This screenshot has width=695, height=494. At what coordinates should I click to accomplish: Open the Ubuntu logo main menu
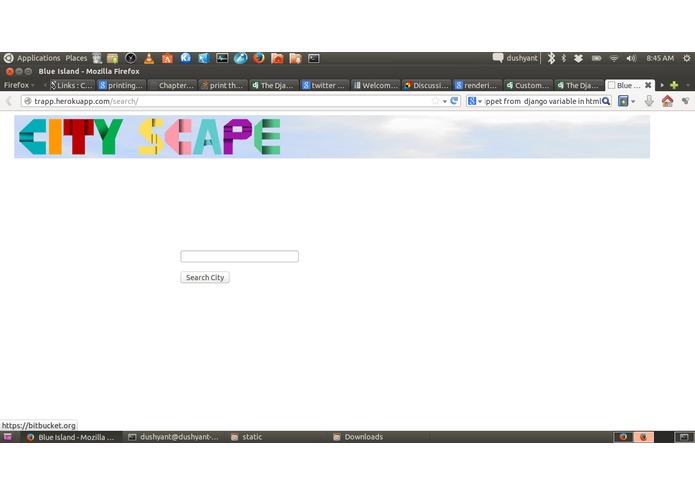[x=8, y=58]
